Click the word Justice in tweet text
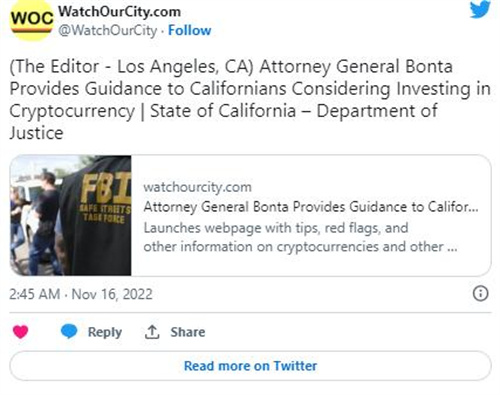The width and height of the screenshot is (500, 395). 36,133
